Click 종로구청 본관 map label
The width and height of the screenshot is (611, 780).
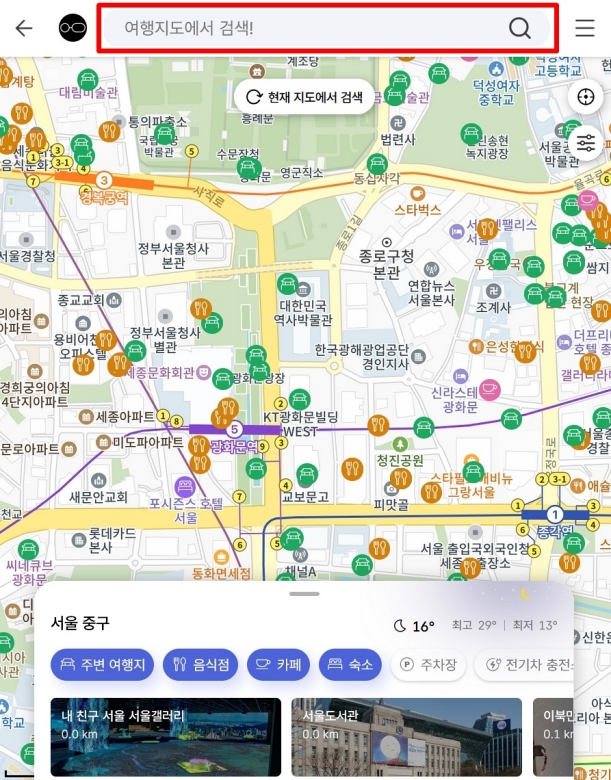[x=387, y=264]
